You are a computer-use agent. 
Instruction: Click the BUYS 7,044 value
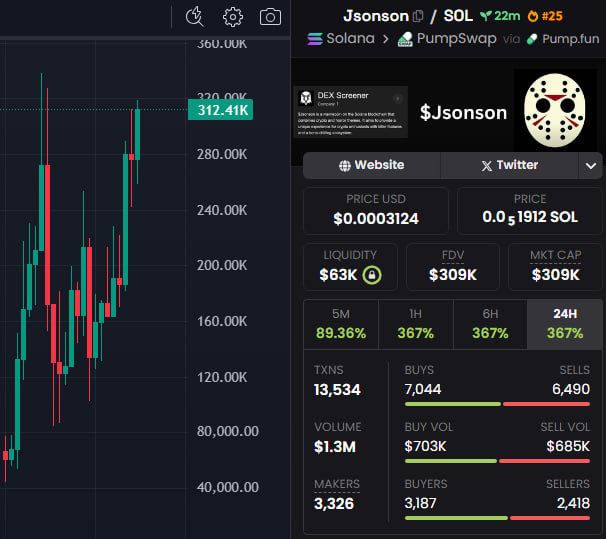[x=423, y=389]
